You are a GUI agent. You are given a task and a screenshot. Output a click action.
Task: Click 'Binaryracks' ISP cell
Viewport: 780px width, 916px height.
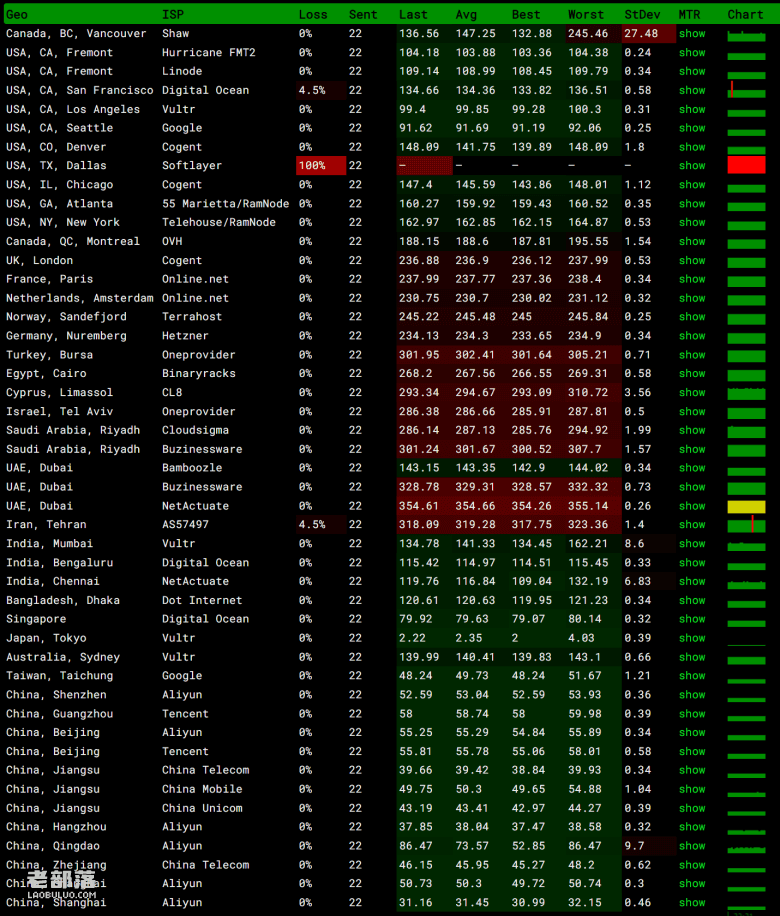(x=199, y=373)
